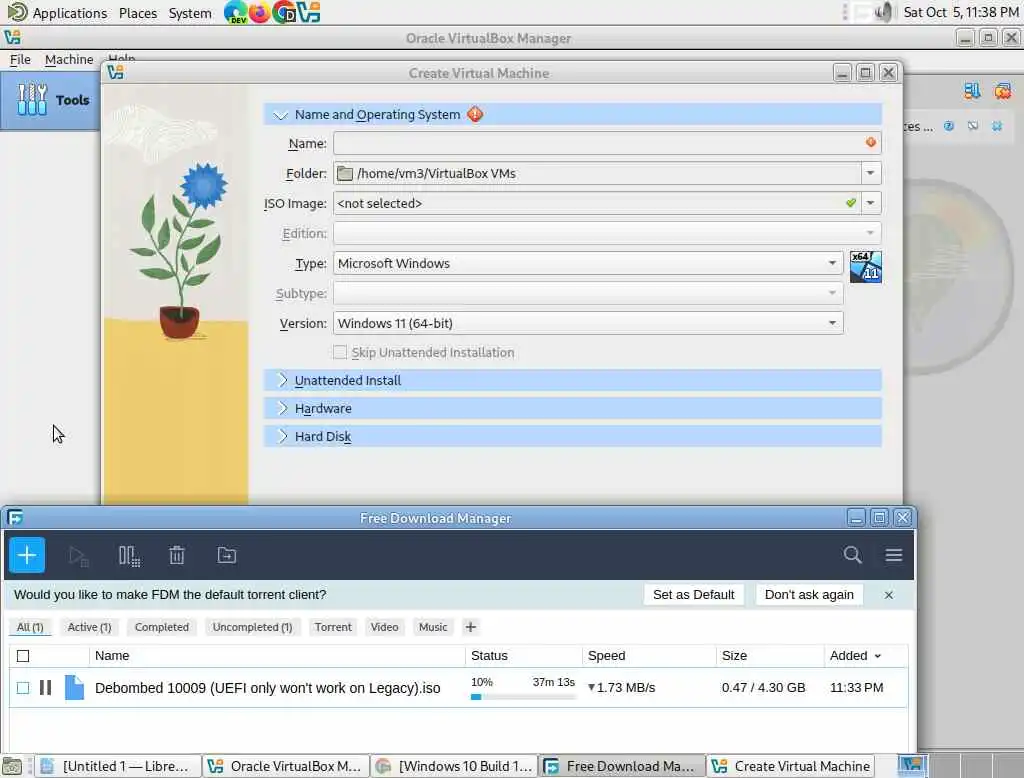
Task: Click the add download plus button in FDM
Action: coord(27,555)
